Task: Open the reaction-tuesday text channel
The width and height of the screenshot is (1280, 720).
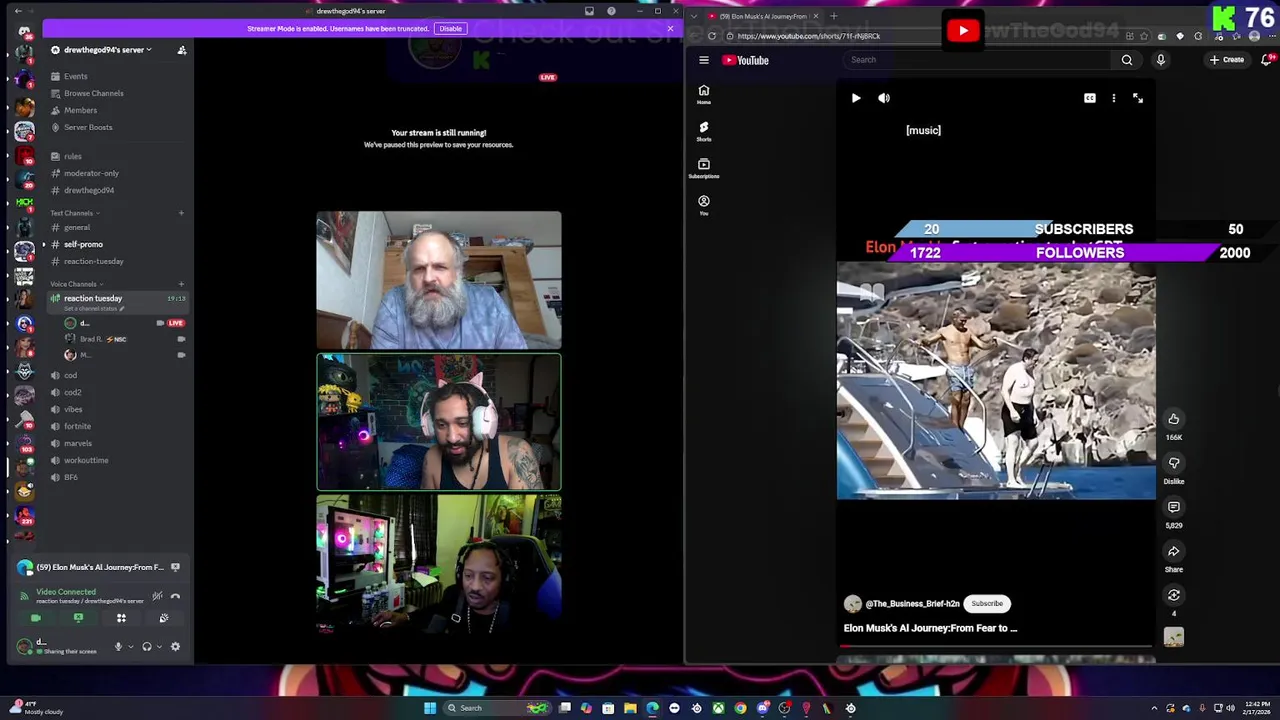Action: click(93, 261)
